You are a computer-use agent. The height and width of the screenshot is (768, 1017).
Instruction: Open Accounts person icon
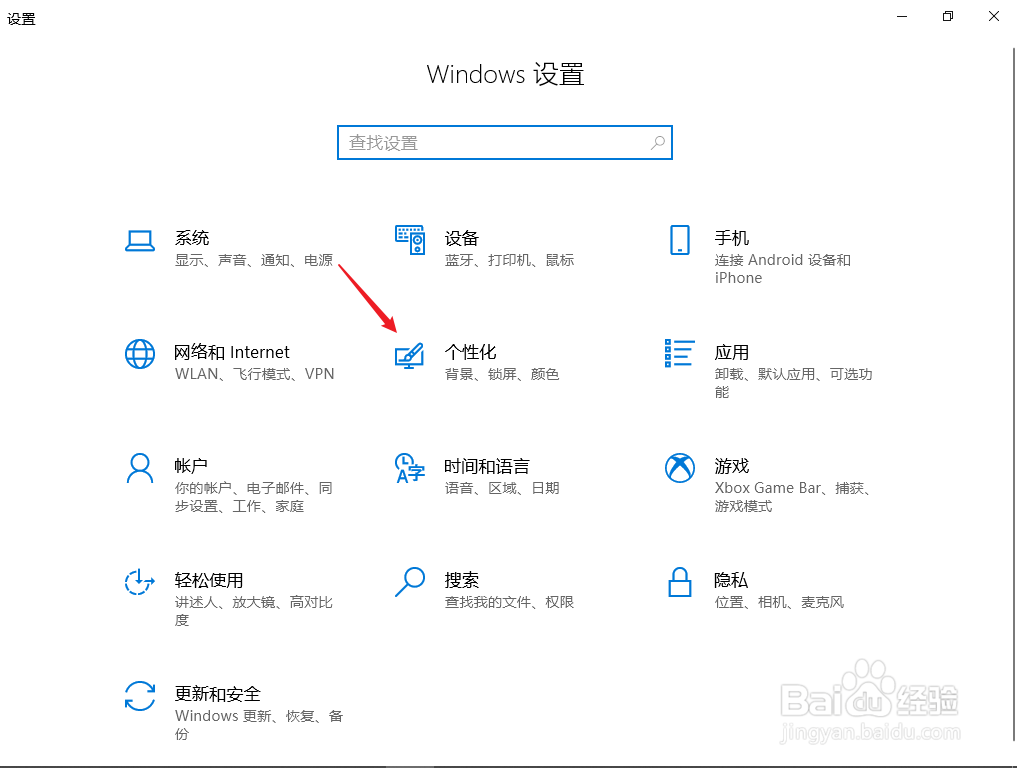[x=139, y=468]
